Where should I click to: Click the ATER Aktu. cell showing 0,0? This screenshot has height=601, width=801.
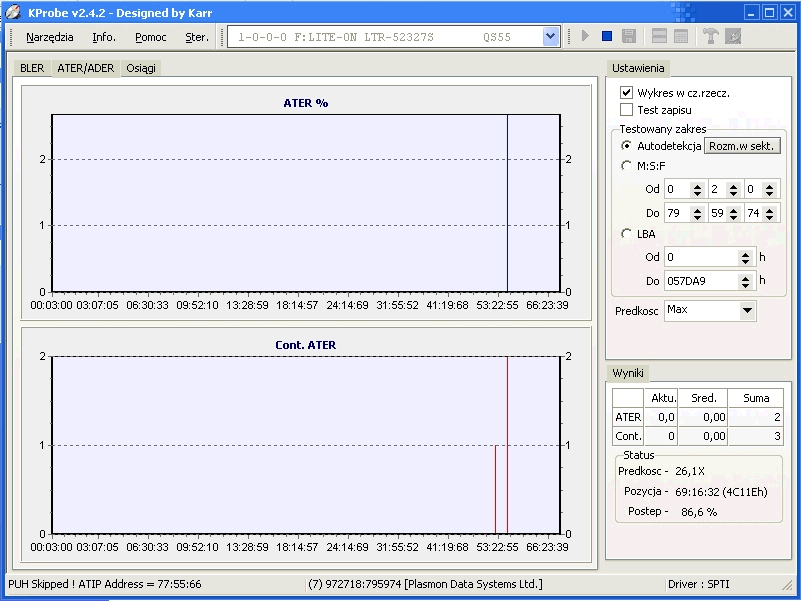[661, 417]
